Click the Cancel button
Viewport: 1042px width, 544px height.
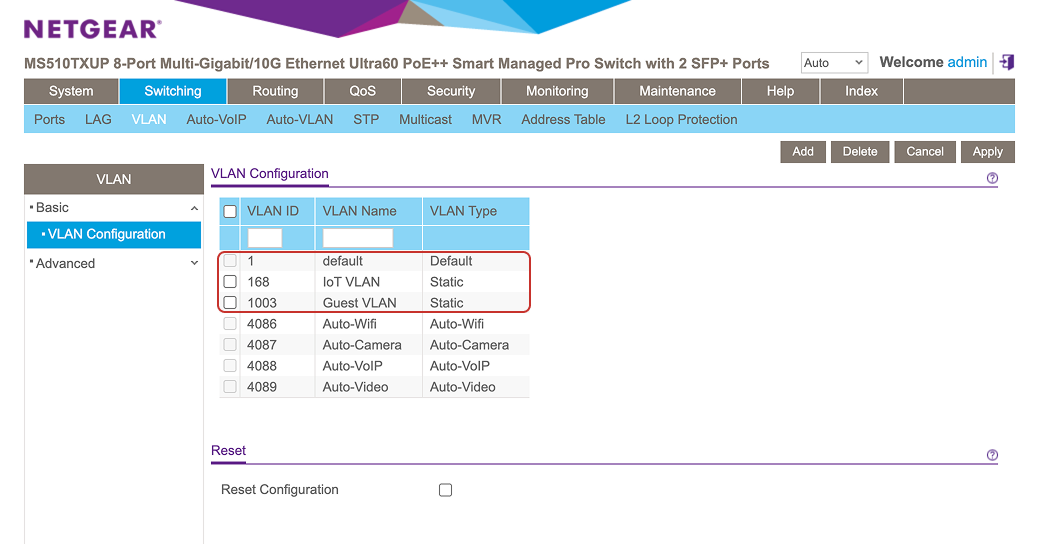925,151
